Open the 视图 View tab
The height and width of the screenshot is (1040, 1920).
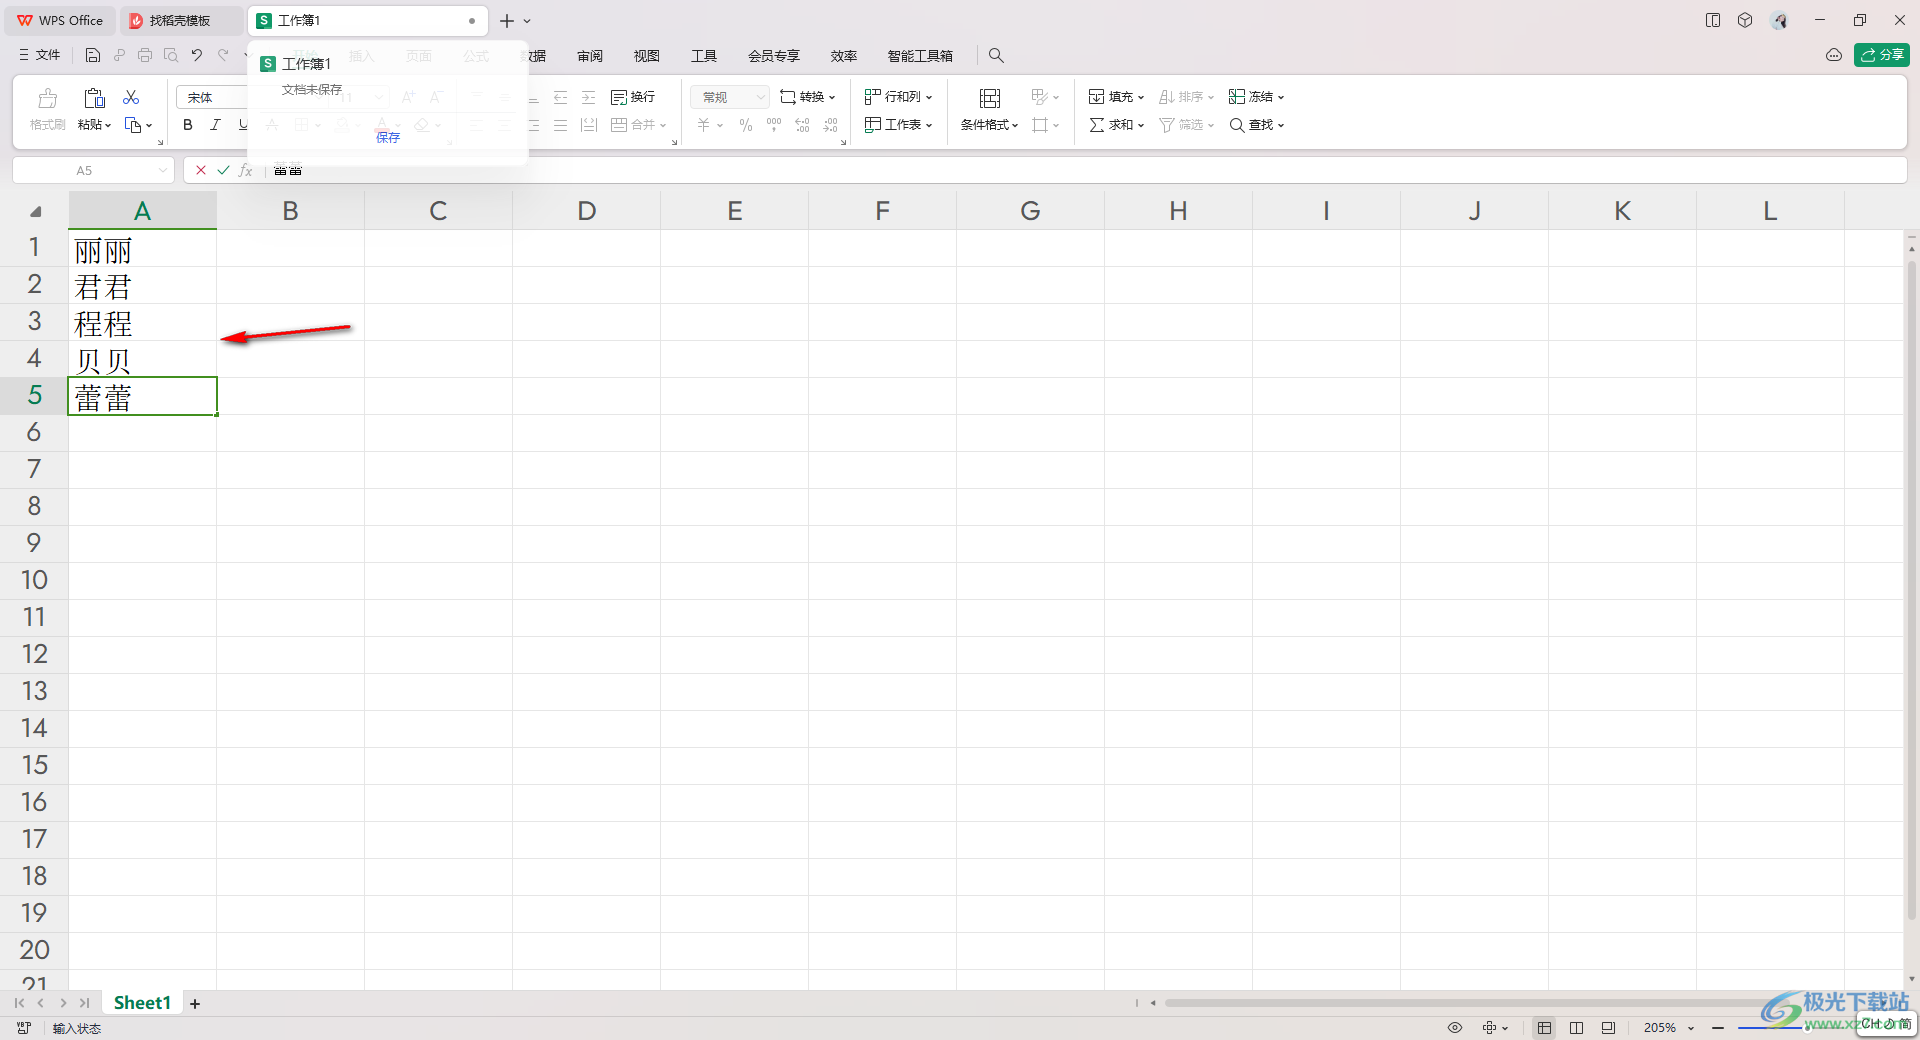(647, 56)
